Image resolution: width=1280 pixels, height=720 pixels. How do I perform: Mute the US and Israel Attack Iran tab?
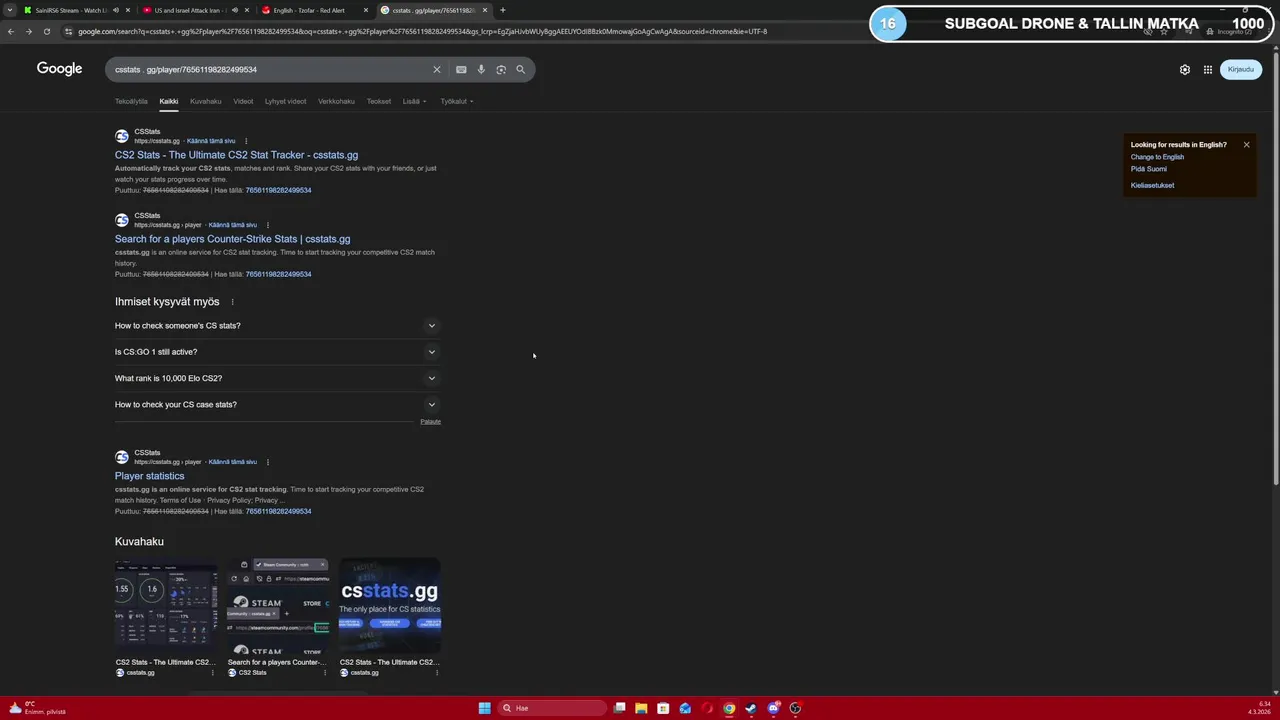pos(234,10)
